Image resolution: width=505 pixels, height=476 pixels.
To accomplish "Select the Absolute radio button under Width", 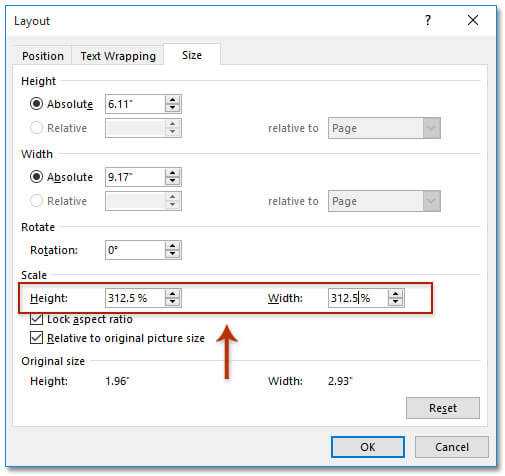I will click(36, 177).
